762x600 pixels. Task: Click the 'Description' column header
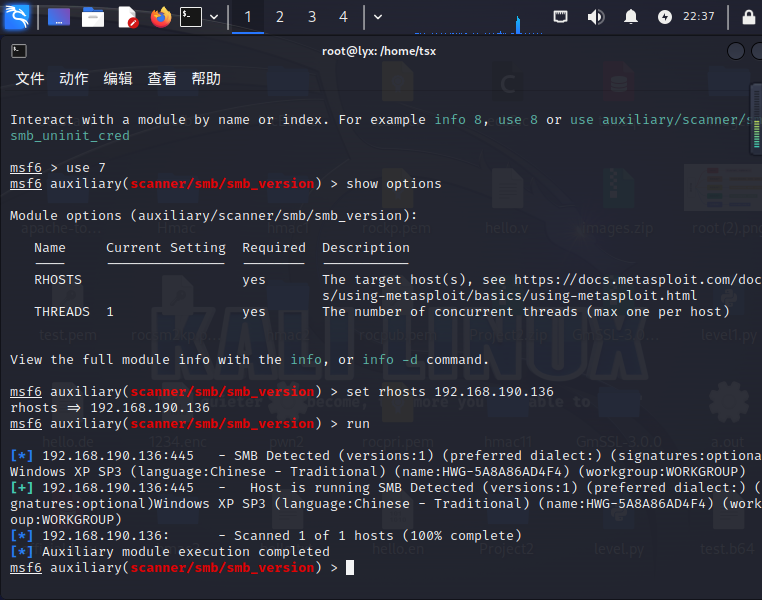tap(366, 248)
